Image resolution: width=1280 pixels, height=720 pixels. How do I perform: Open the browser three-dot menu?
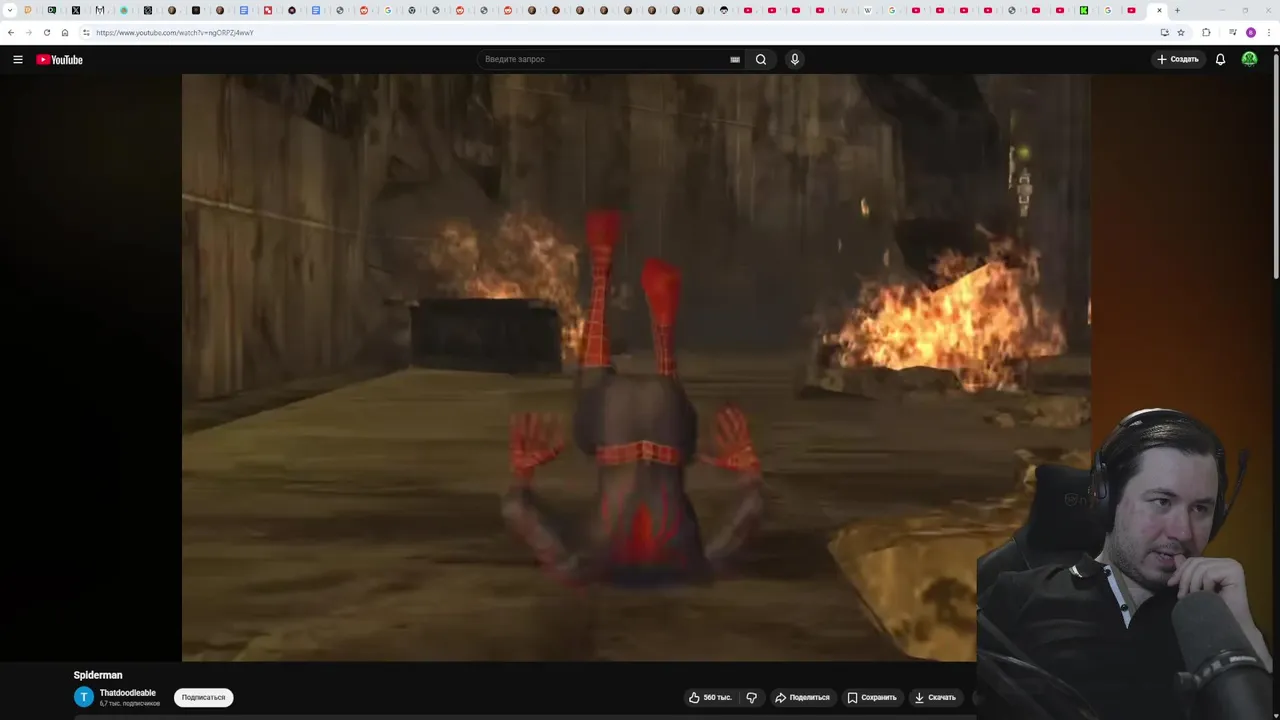1269,32
